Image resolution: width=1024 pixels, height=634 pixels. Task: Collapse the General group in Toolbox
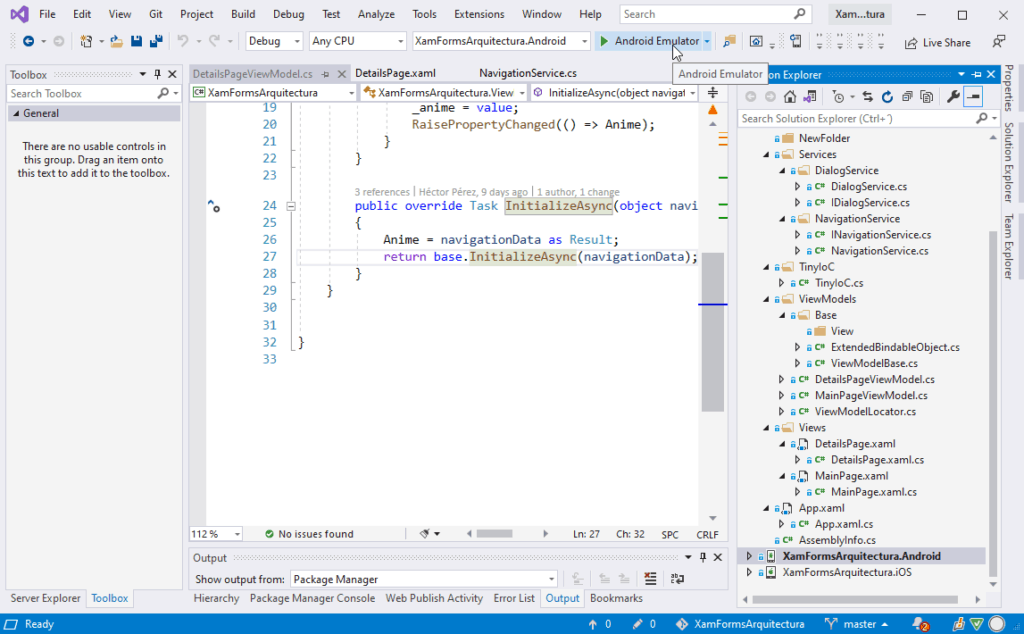point(16,114)
